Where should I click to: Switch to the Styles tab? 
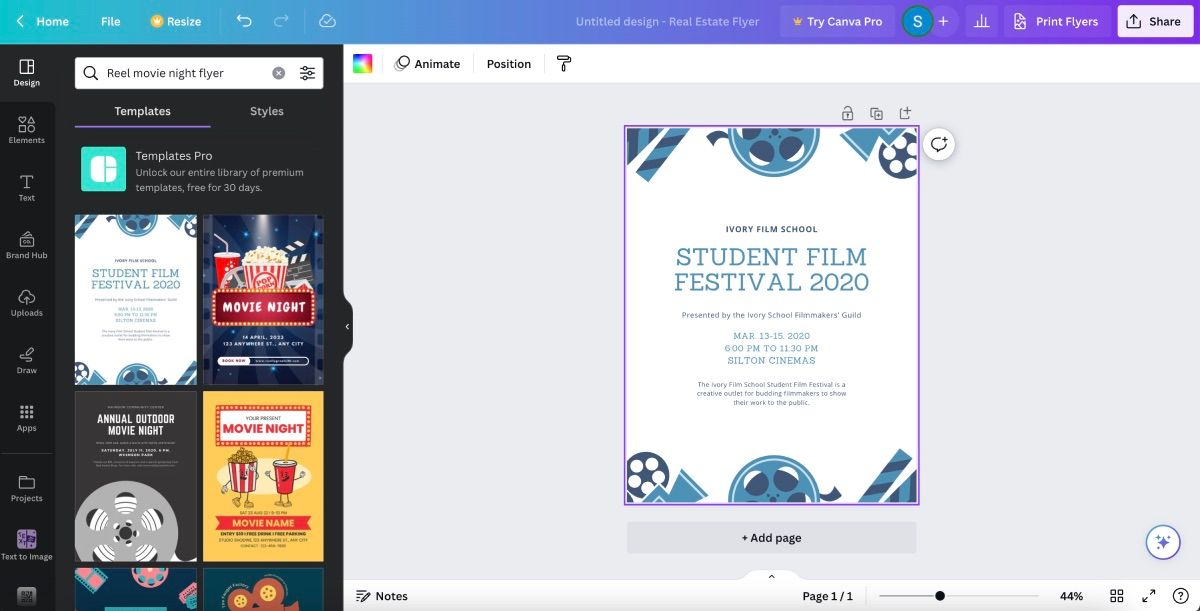pyautogui.click(x=266, y=111)
